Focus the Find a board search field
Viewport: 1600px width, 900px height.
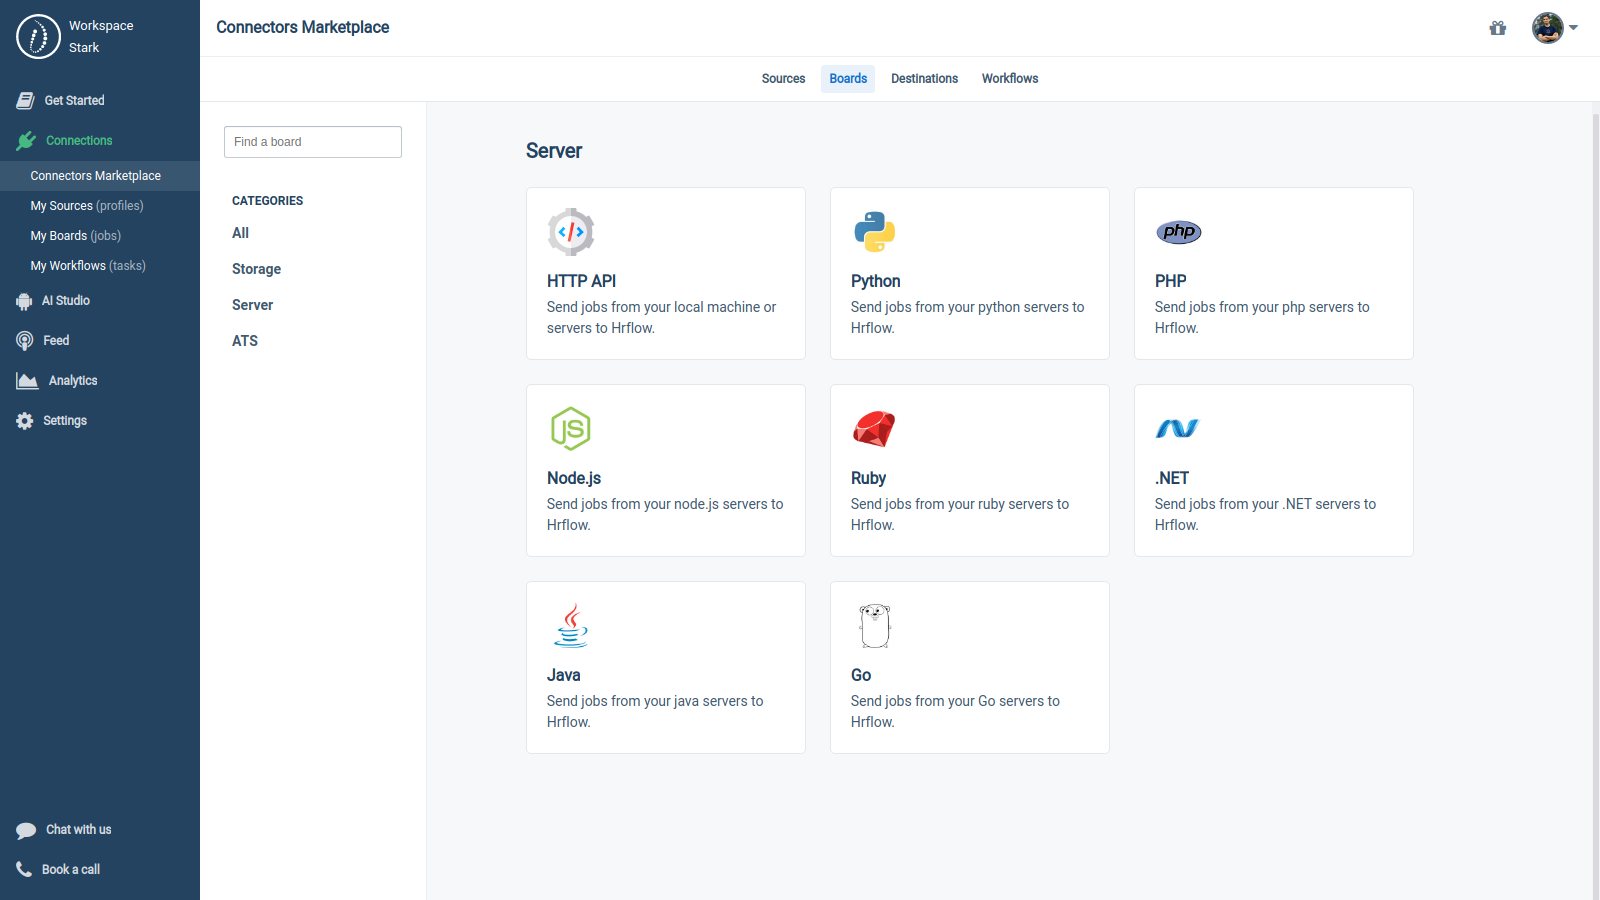point(313,142)
